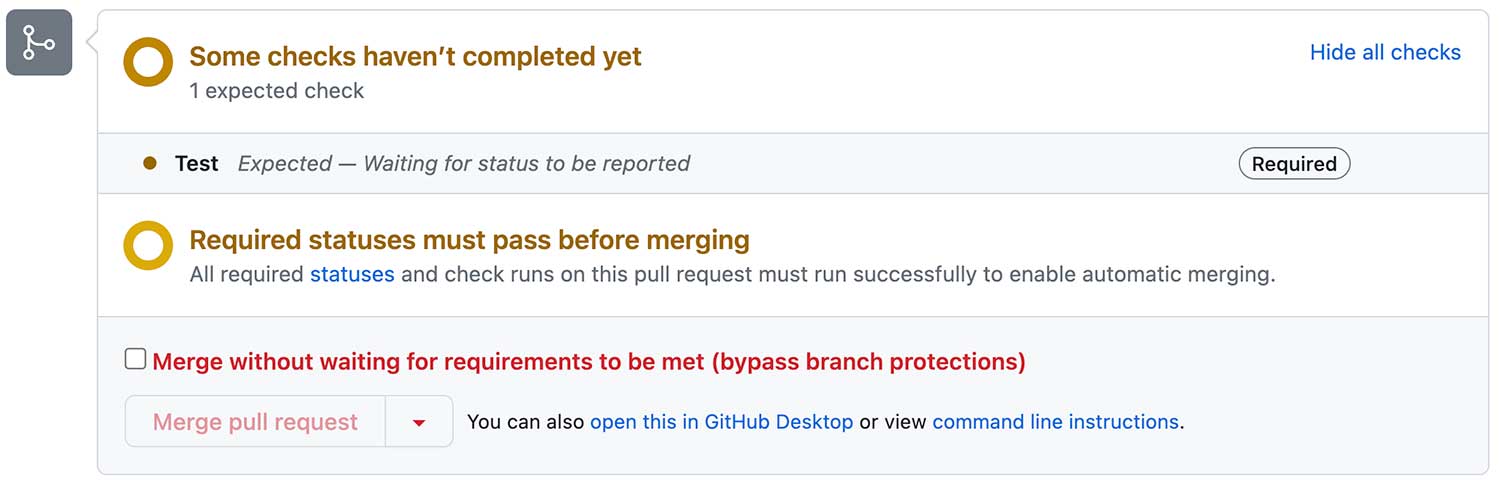The height and width of the screenshot is (485, 1500).
Task: Click "1 expected check" summary text
Action: (277, 91)
